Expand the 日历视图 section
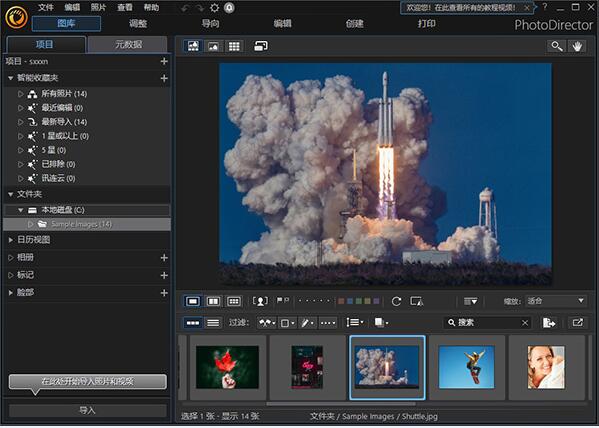 point(11,240)
